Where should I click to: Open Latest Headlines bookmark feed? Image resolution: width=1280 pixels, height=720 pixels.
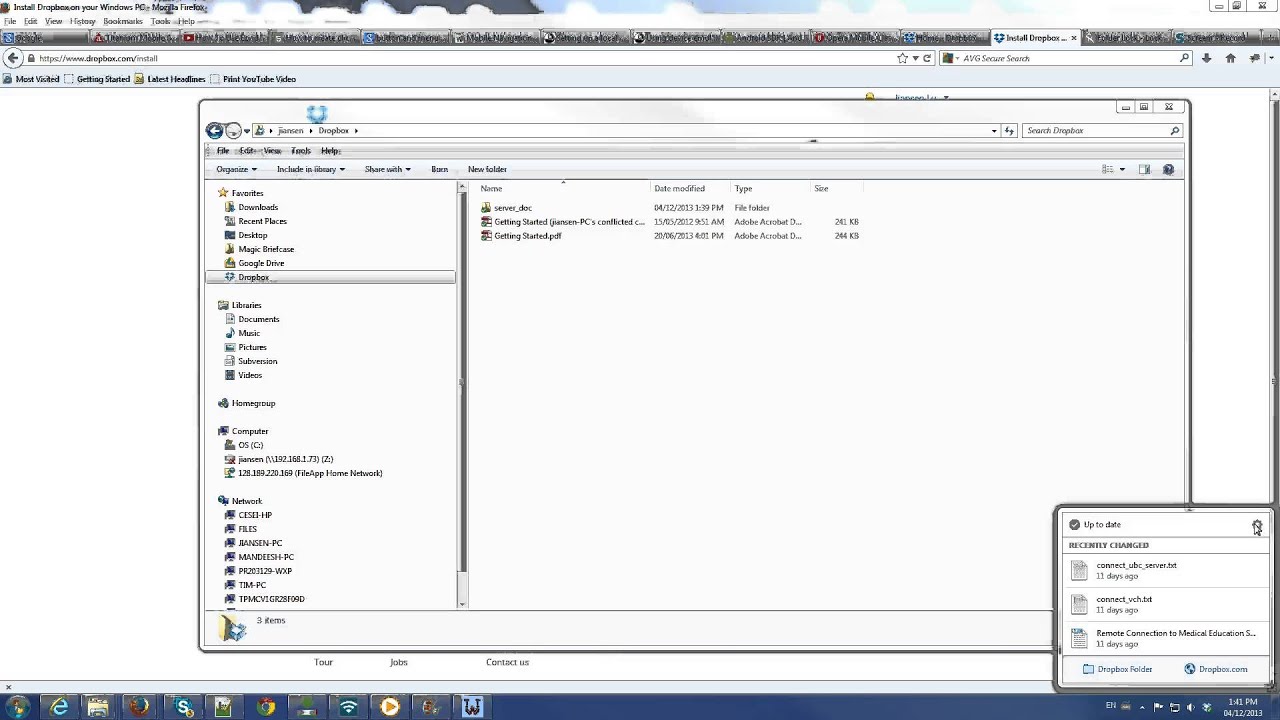[170, 79]
